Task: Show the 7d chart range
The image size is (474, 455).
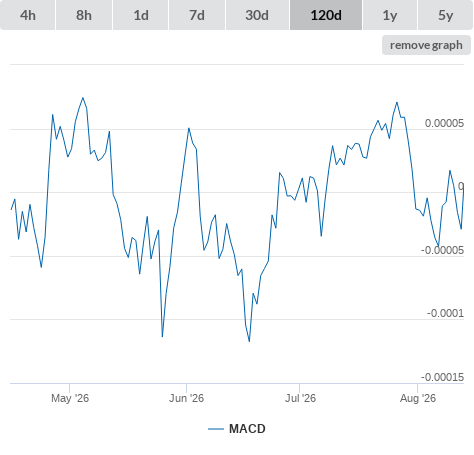Action: click(x=197, y=15)
